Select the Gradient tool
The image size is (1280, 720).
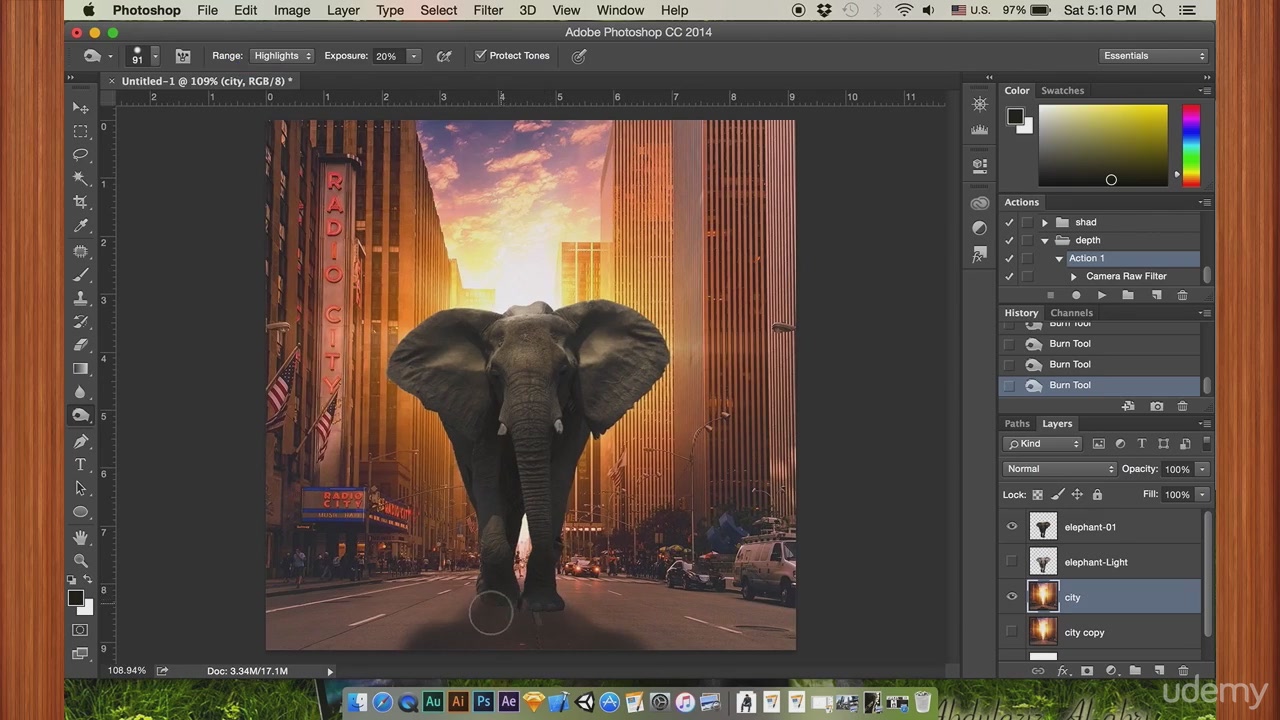80,369
